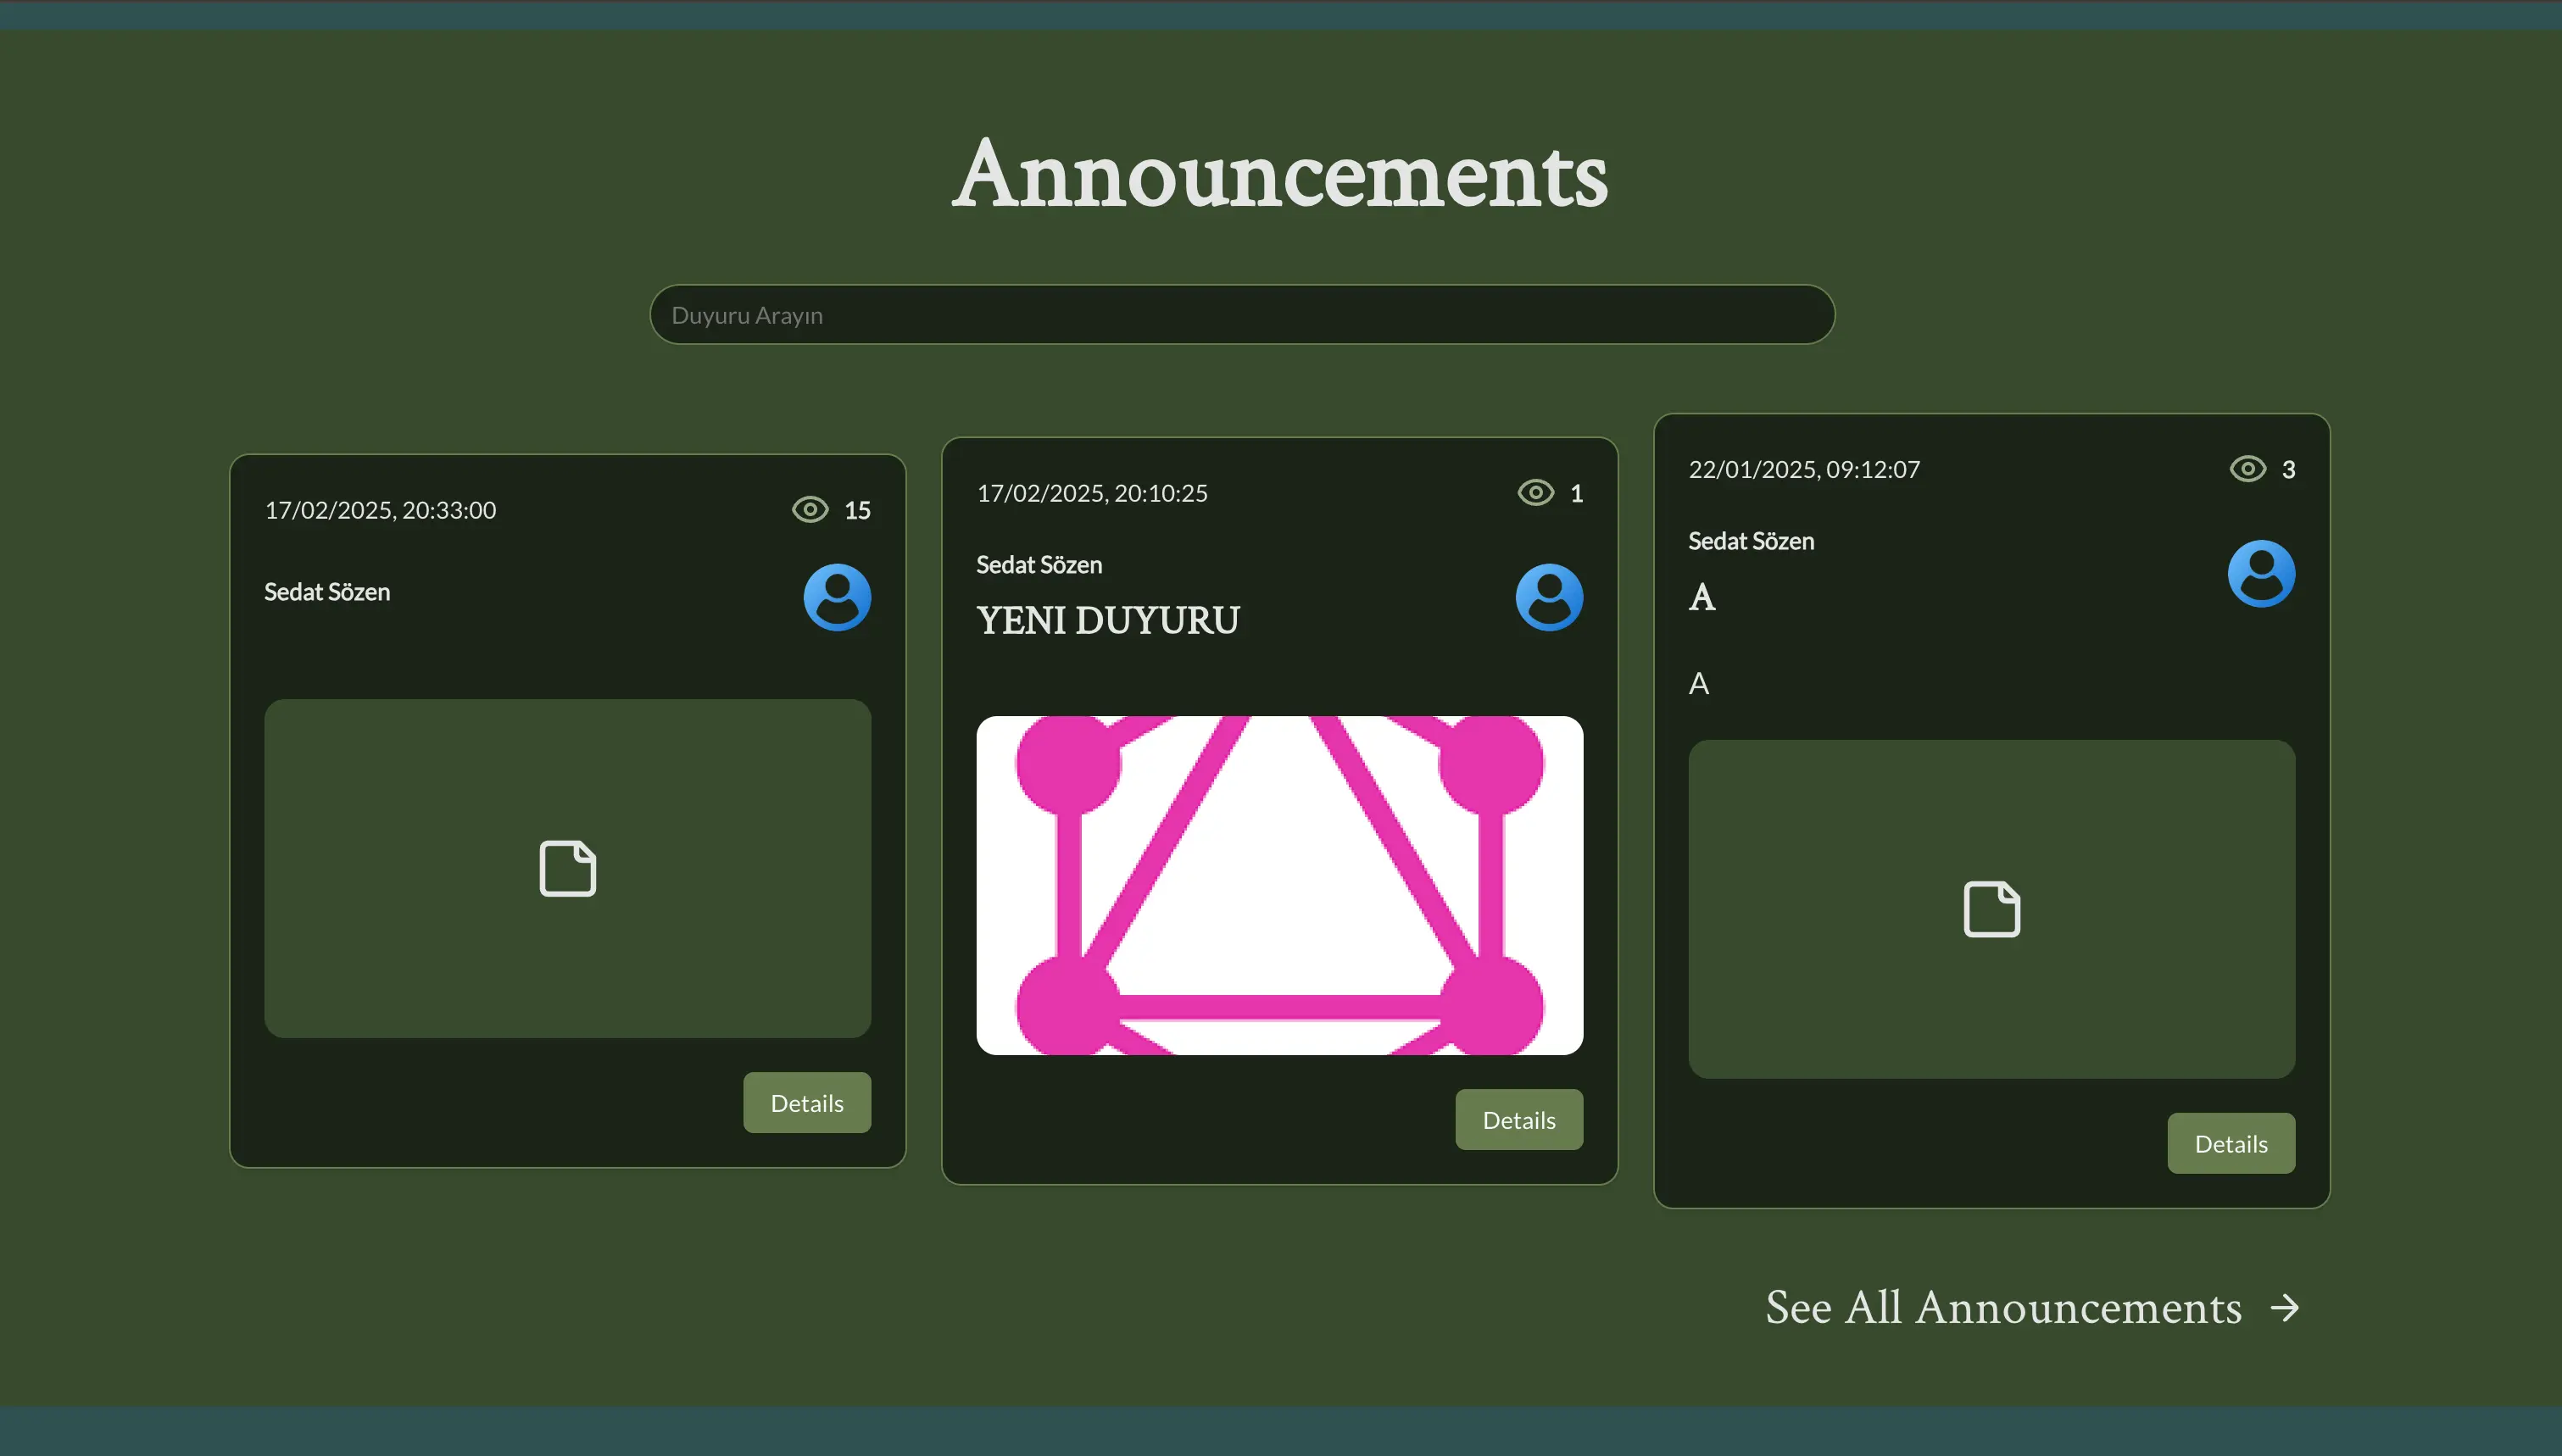Click the Duyuru Arayın search field
This screenshot has height=1456, width=2562.
click(1242, 315)
